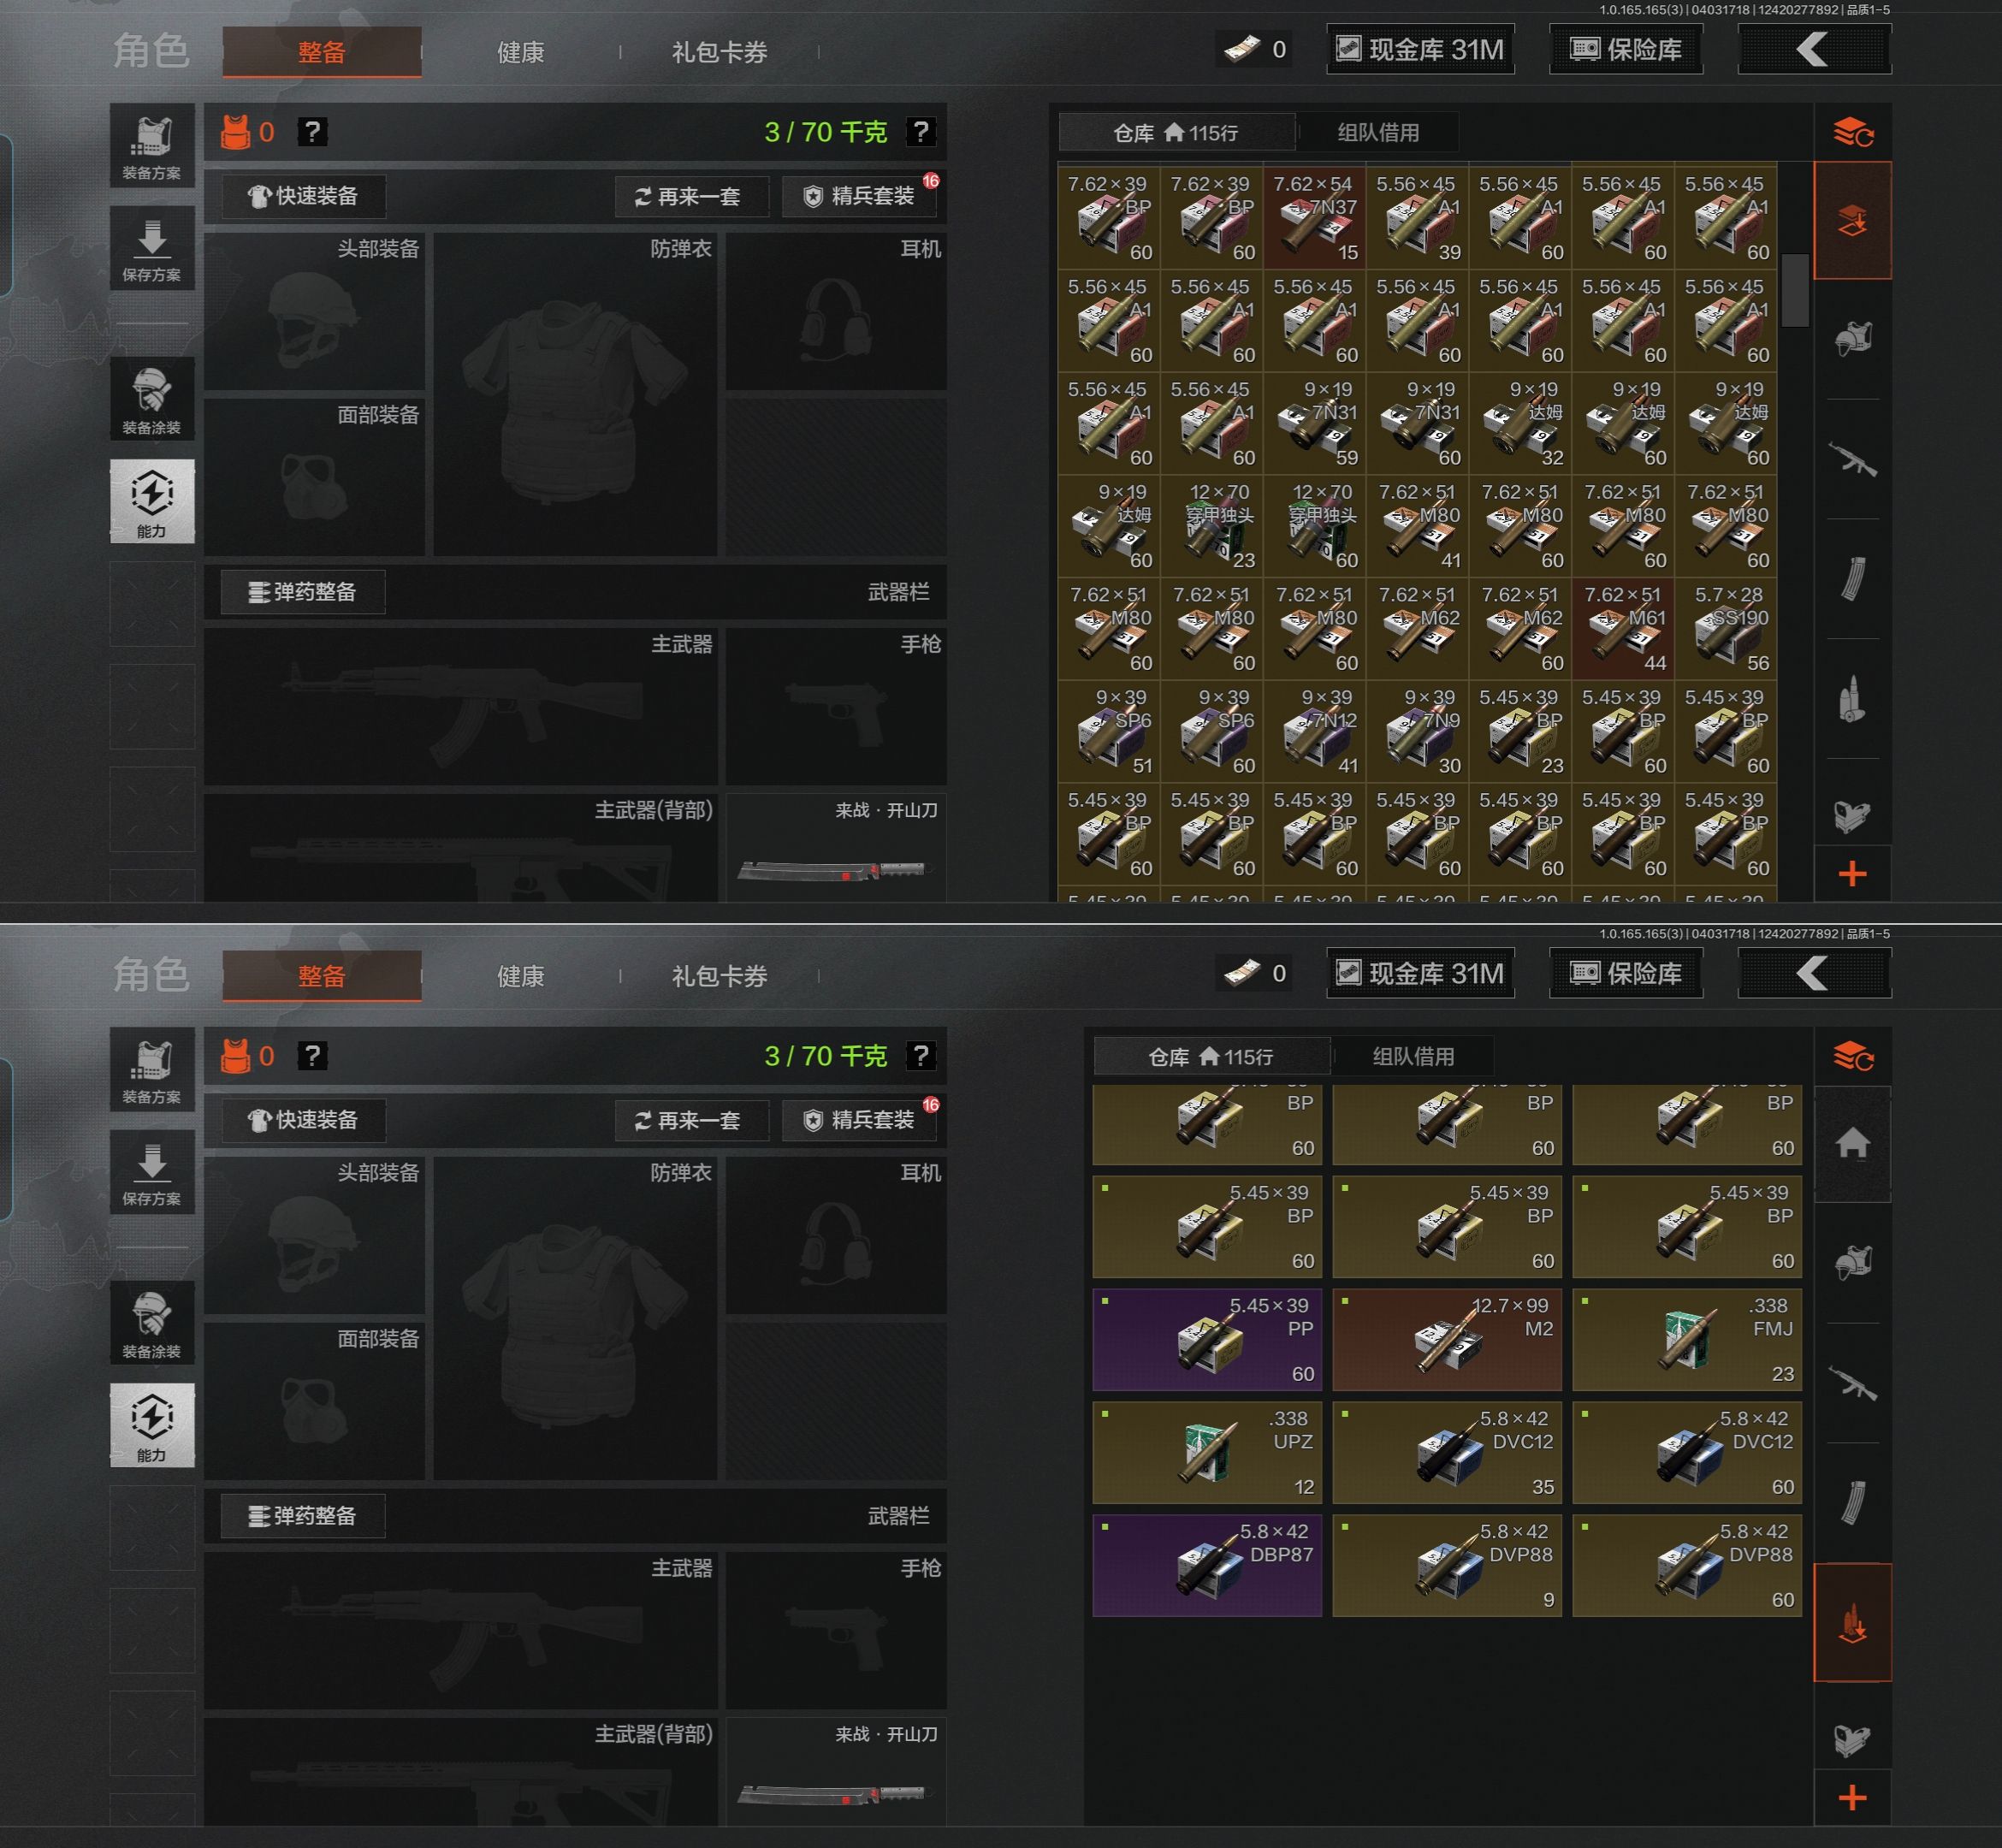Screen dimensions: 2002x1848
Task: Switch to 健康 tab in top panel
Action: pos(521,52)
